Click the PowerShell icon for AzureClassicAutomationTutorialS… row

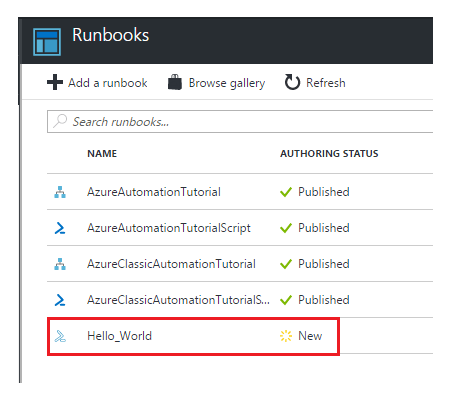(x=60, y=300)
